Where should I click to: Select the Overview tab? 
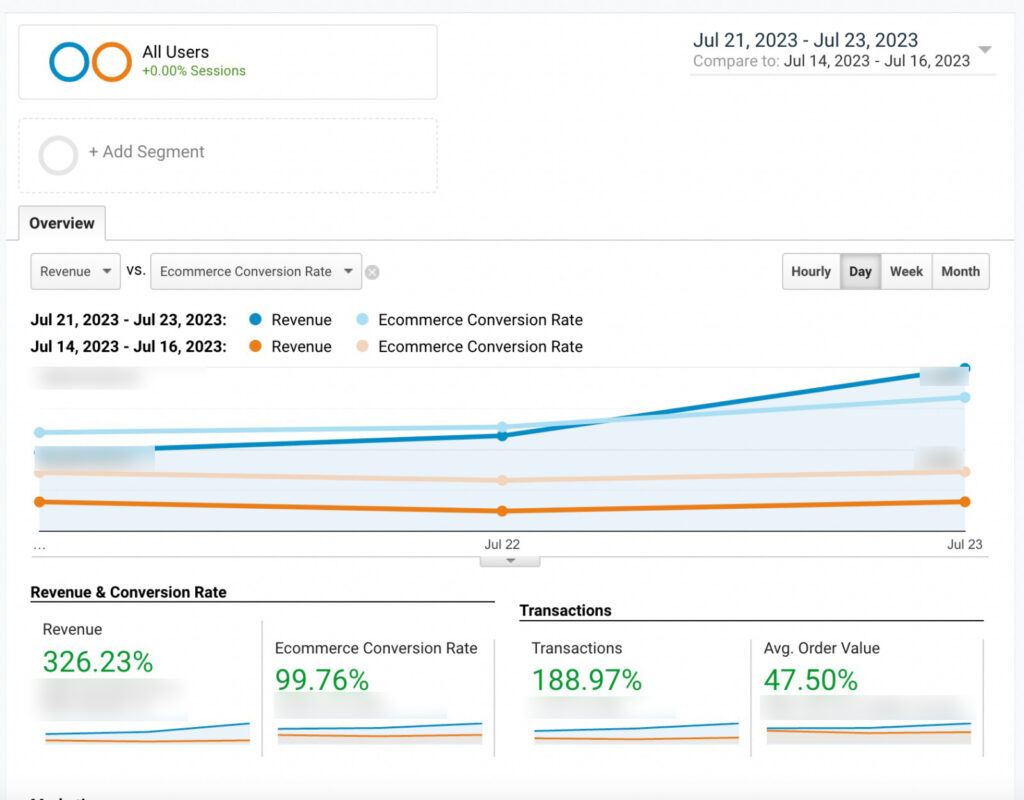(61, 224)
